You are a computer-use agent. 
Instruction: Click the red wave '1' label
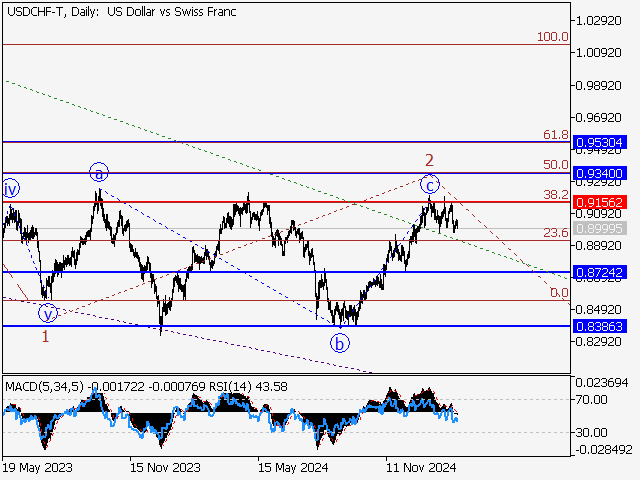tap(45, 336)
